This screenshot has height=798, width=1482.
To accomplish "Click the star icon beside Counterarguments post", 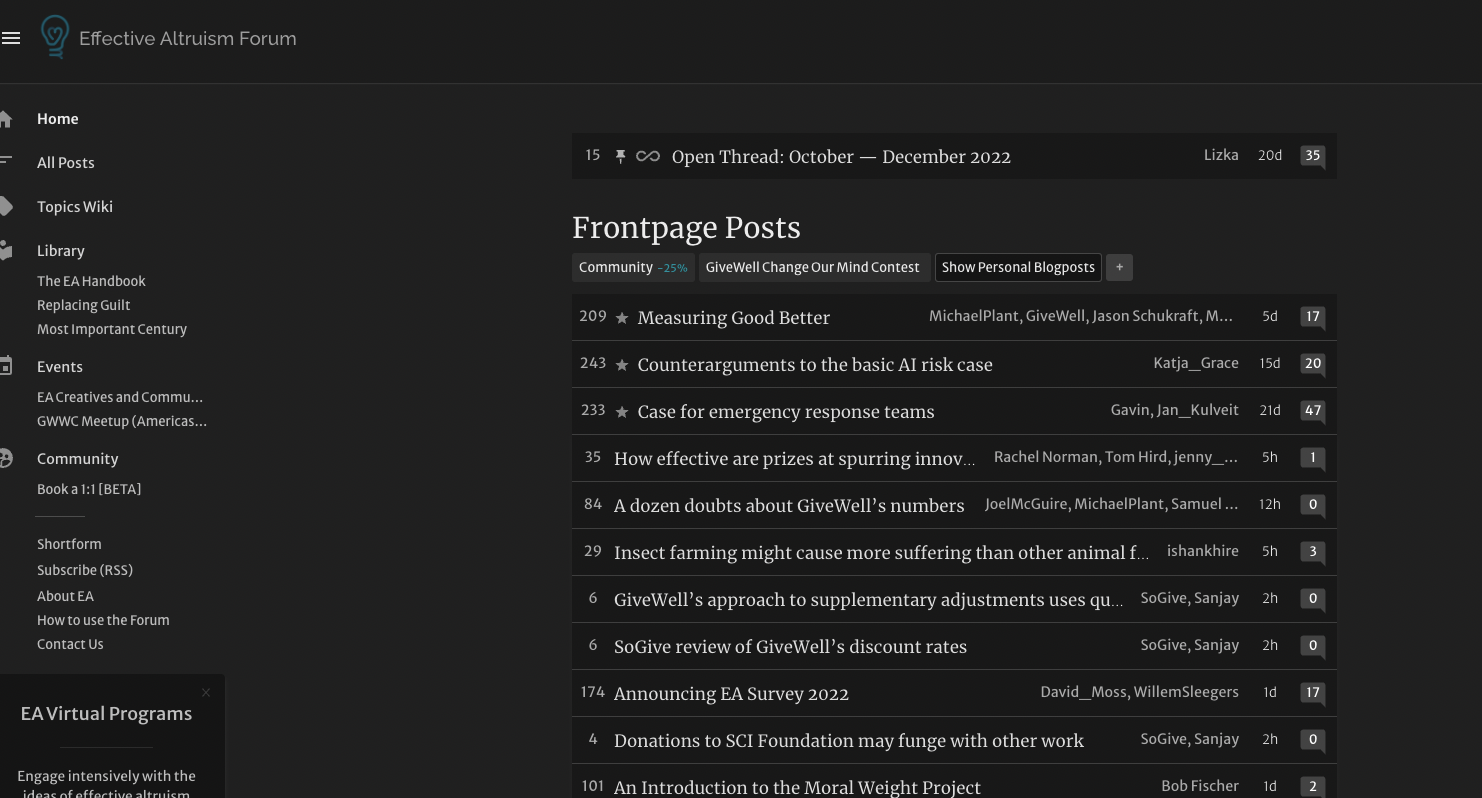I will click(622, 365).
